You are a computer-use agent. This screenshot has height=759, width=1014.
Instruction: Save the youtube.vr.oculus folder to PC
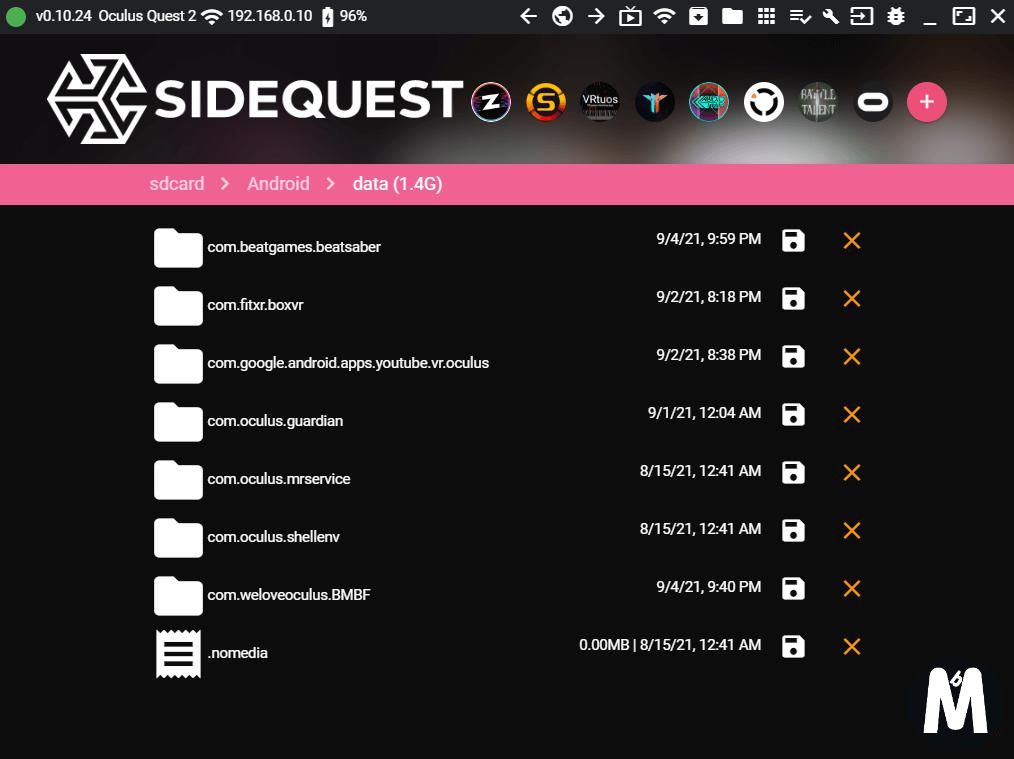[x=793, y=356]
